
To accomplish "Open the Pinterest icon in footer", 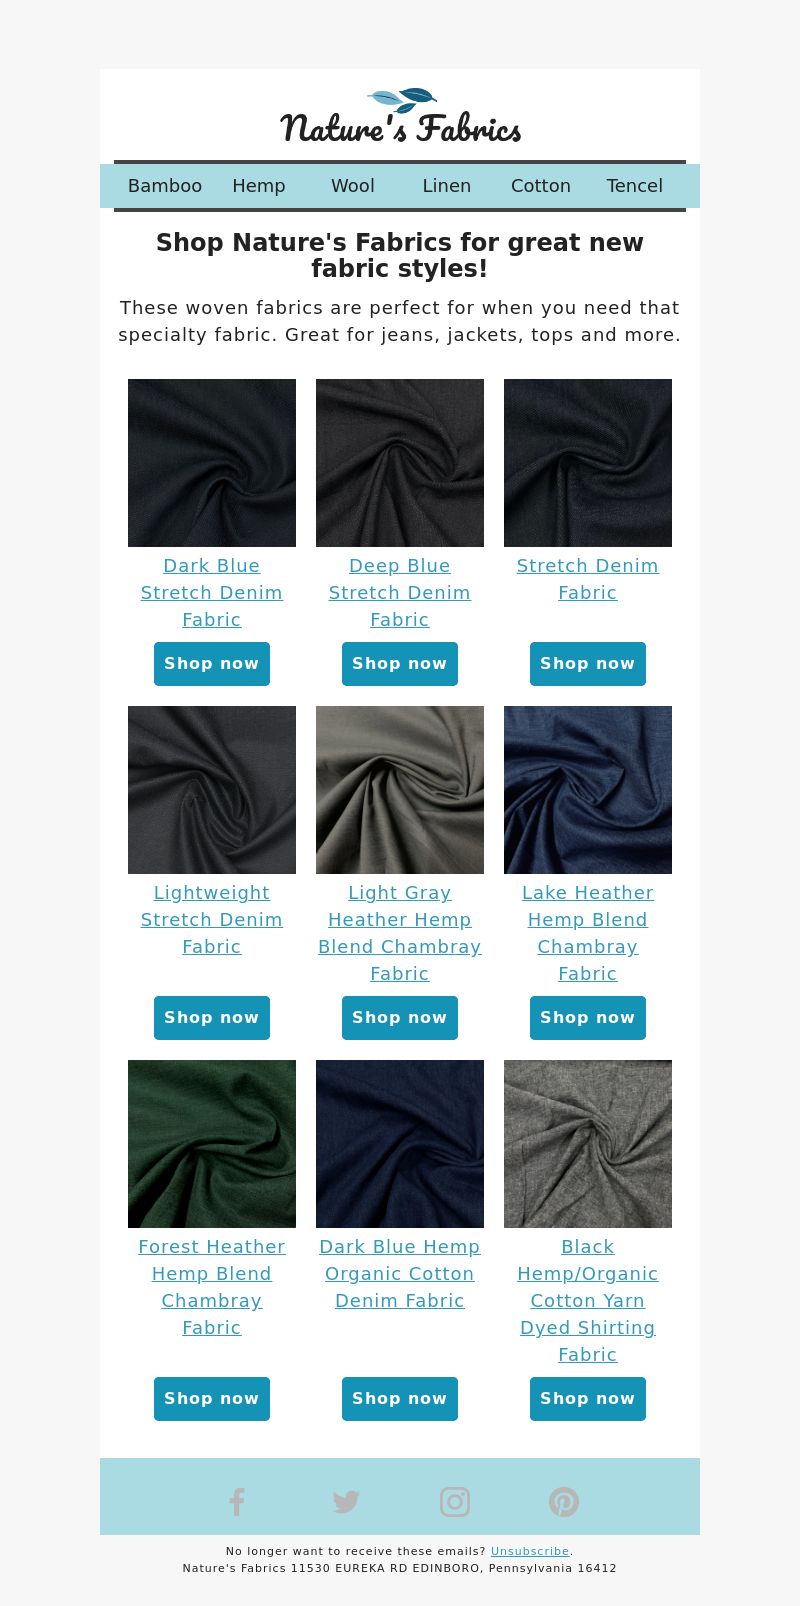I will tap(564, 1502).
